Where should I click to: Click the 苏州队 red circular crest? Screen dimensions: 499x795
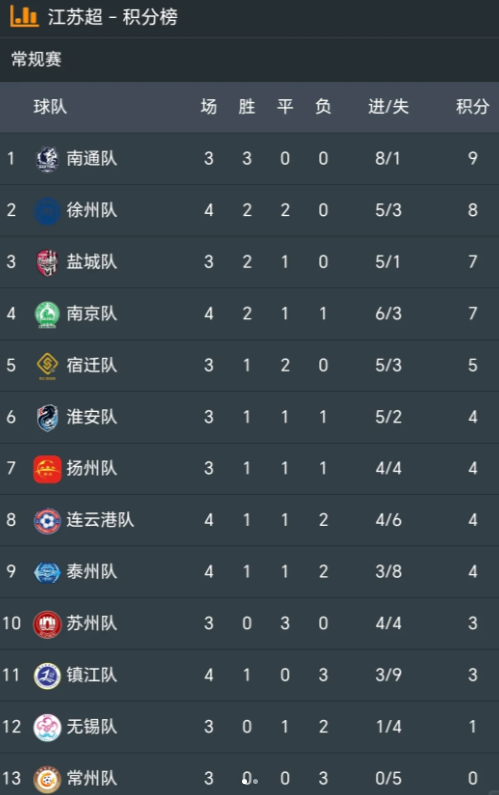click(x=47, y=624)
